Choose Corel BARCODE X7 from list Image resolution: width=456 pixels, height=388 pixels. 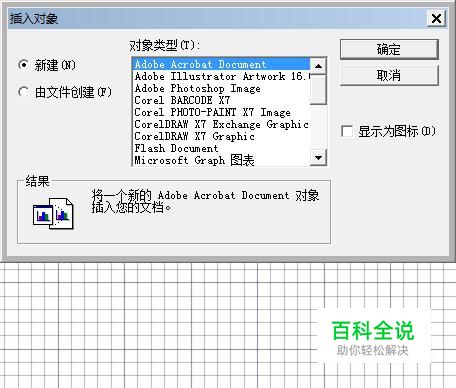221,100
